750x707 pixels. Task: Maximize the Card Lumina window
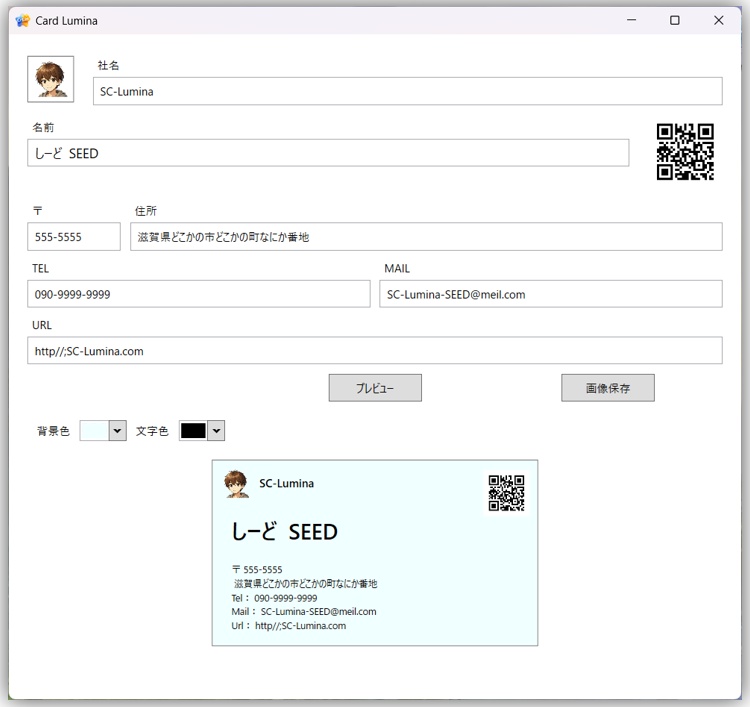click(x=674, y=20)
